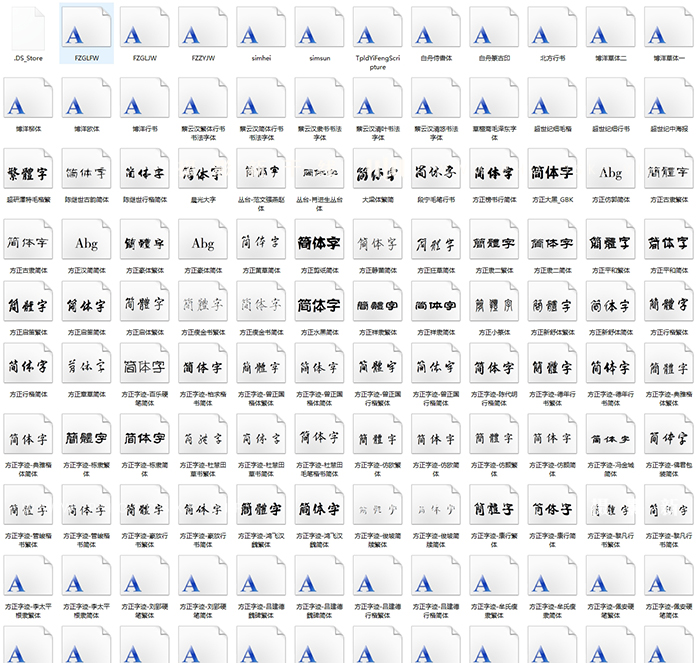Select the 方正小篆体 file name label
This screenshot has width=700, height=663.
[x=494, y=332]
